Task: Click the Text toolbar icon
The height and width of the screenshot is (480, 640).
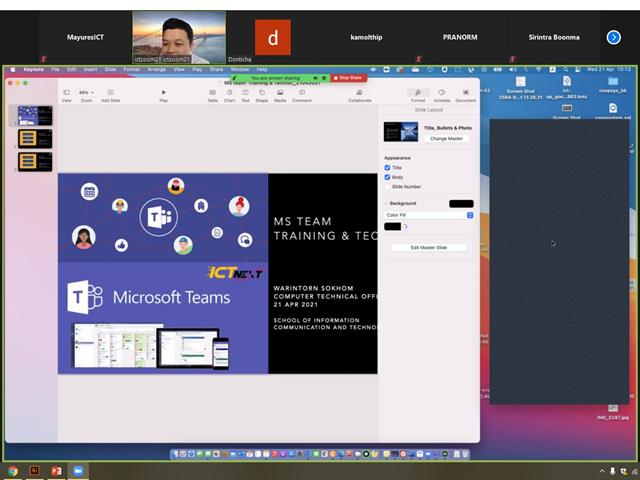Action: [x=245, y=93]
